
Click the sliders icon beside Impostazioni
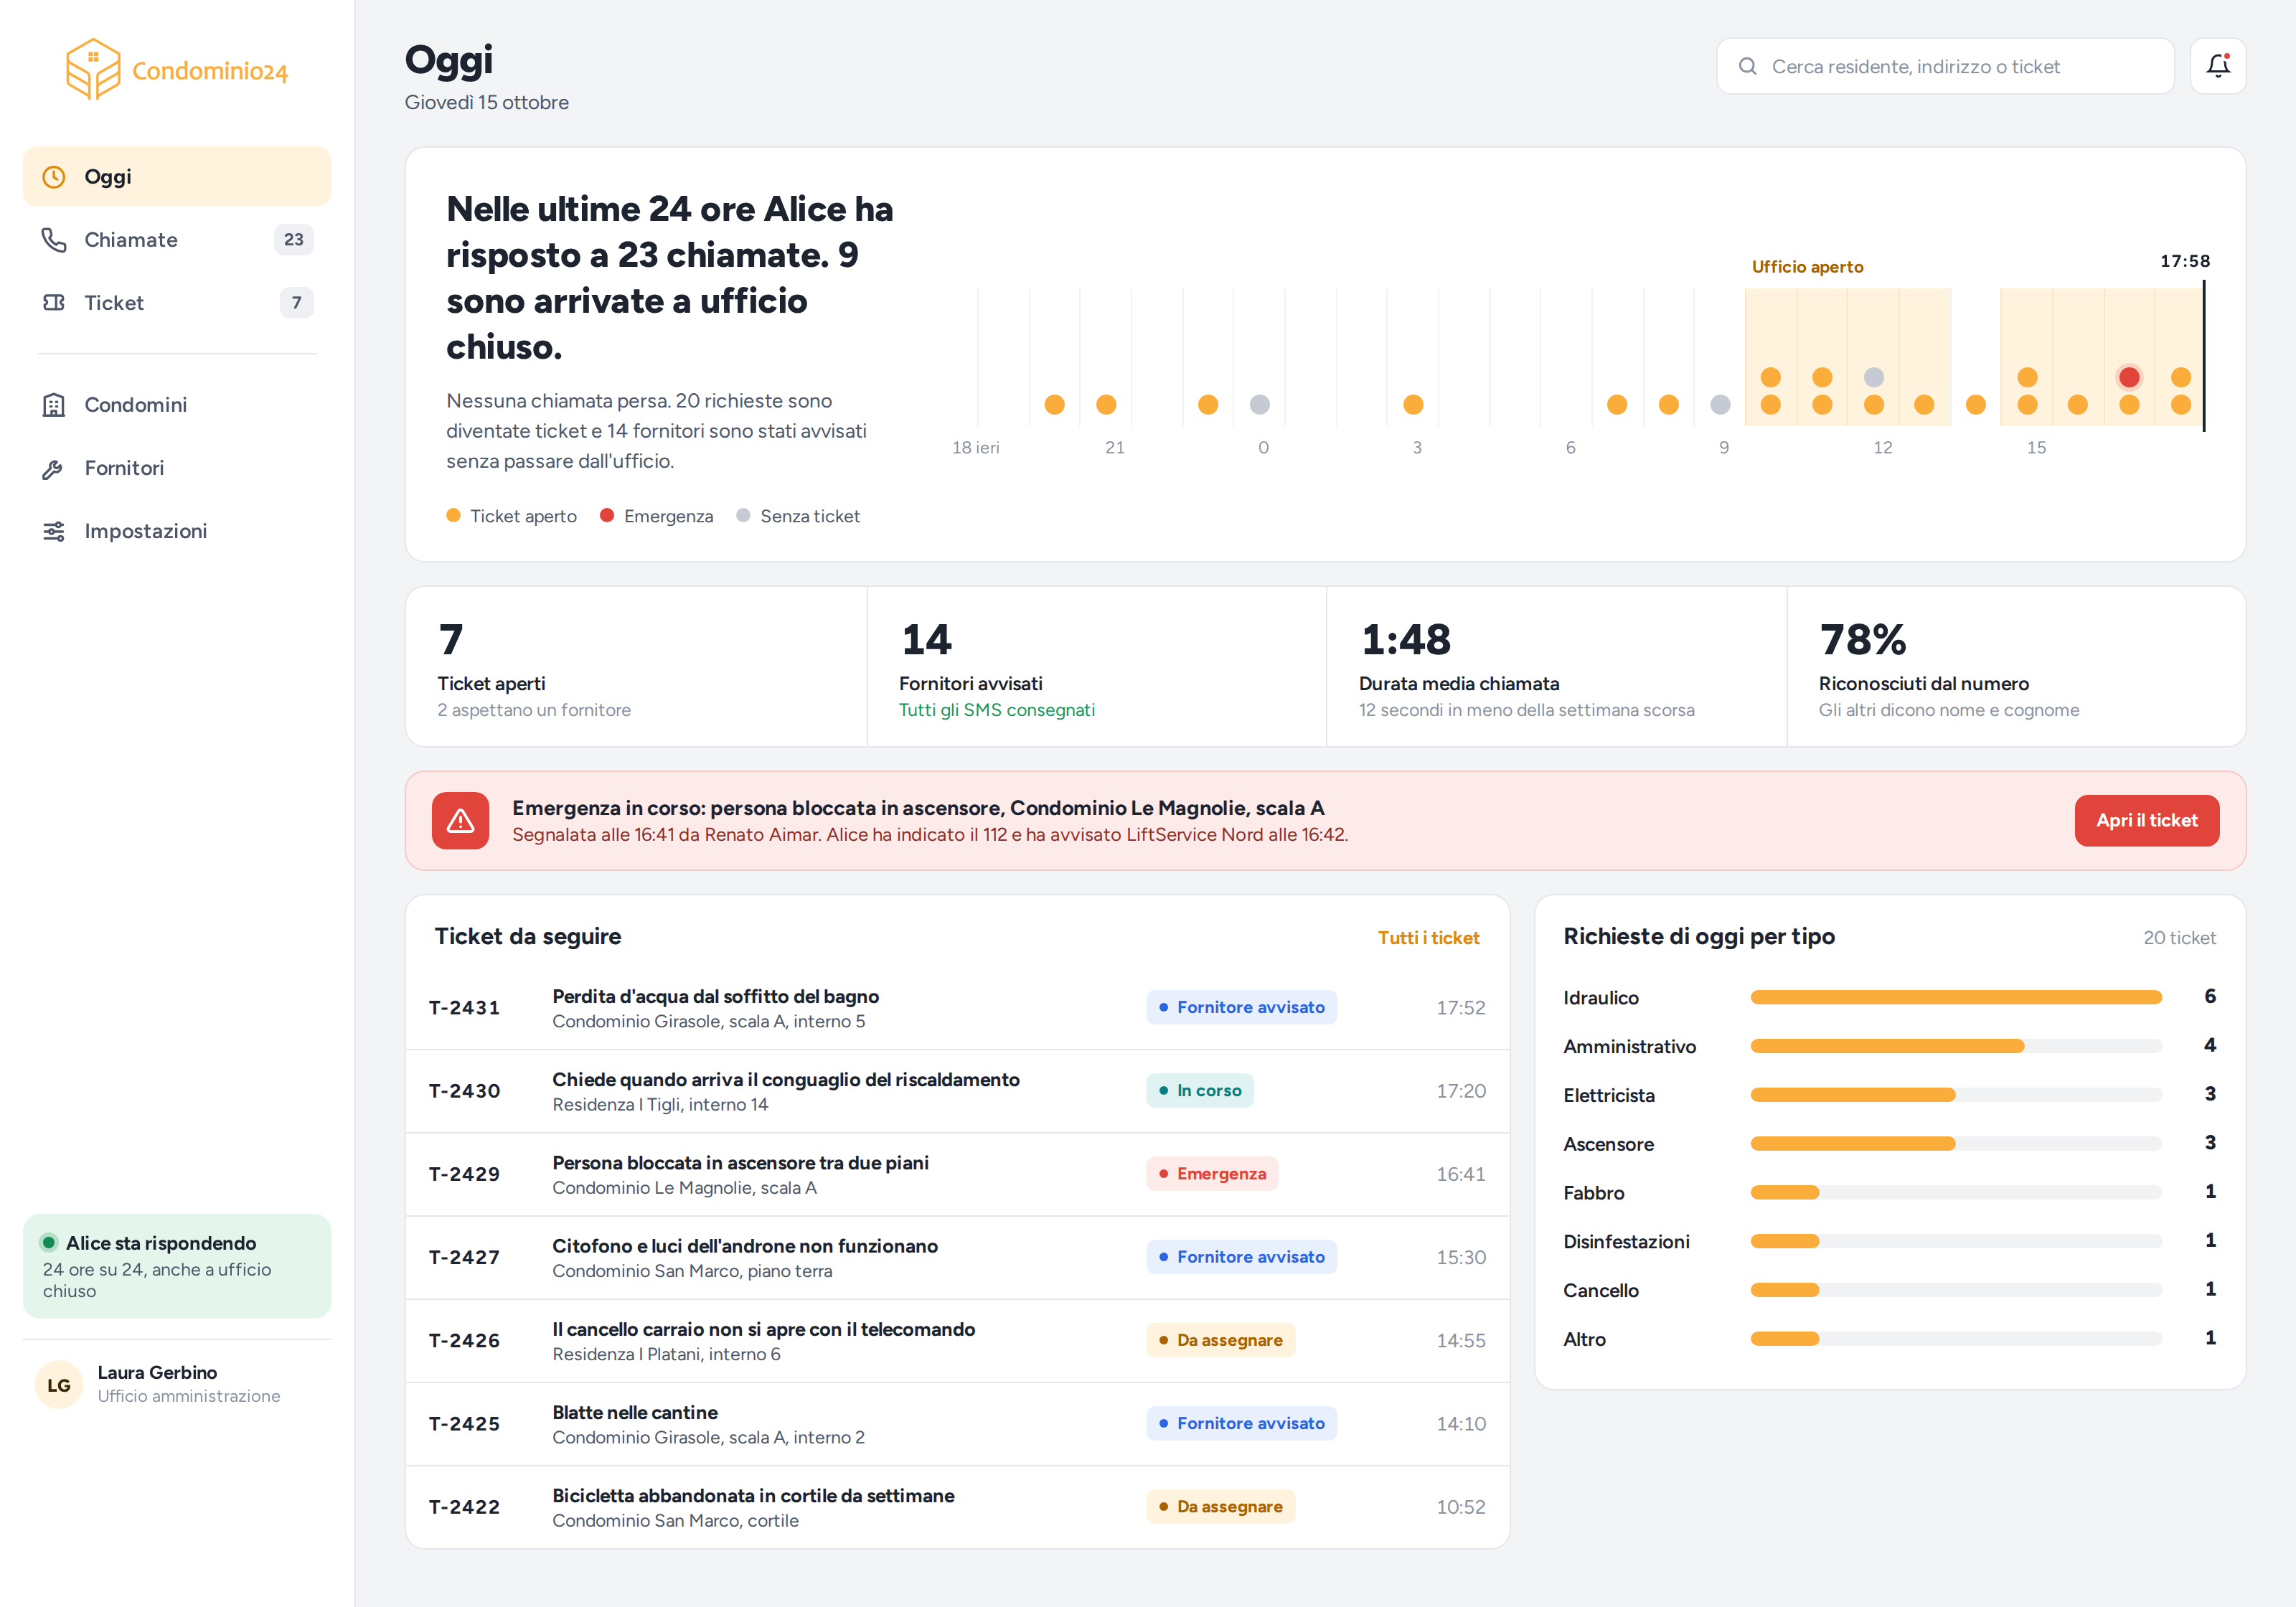54,531
